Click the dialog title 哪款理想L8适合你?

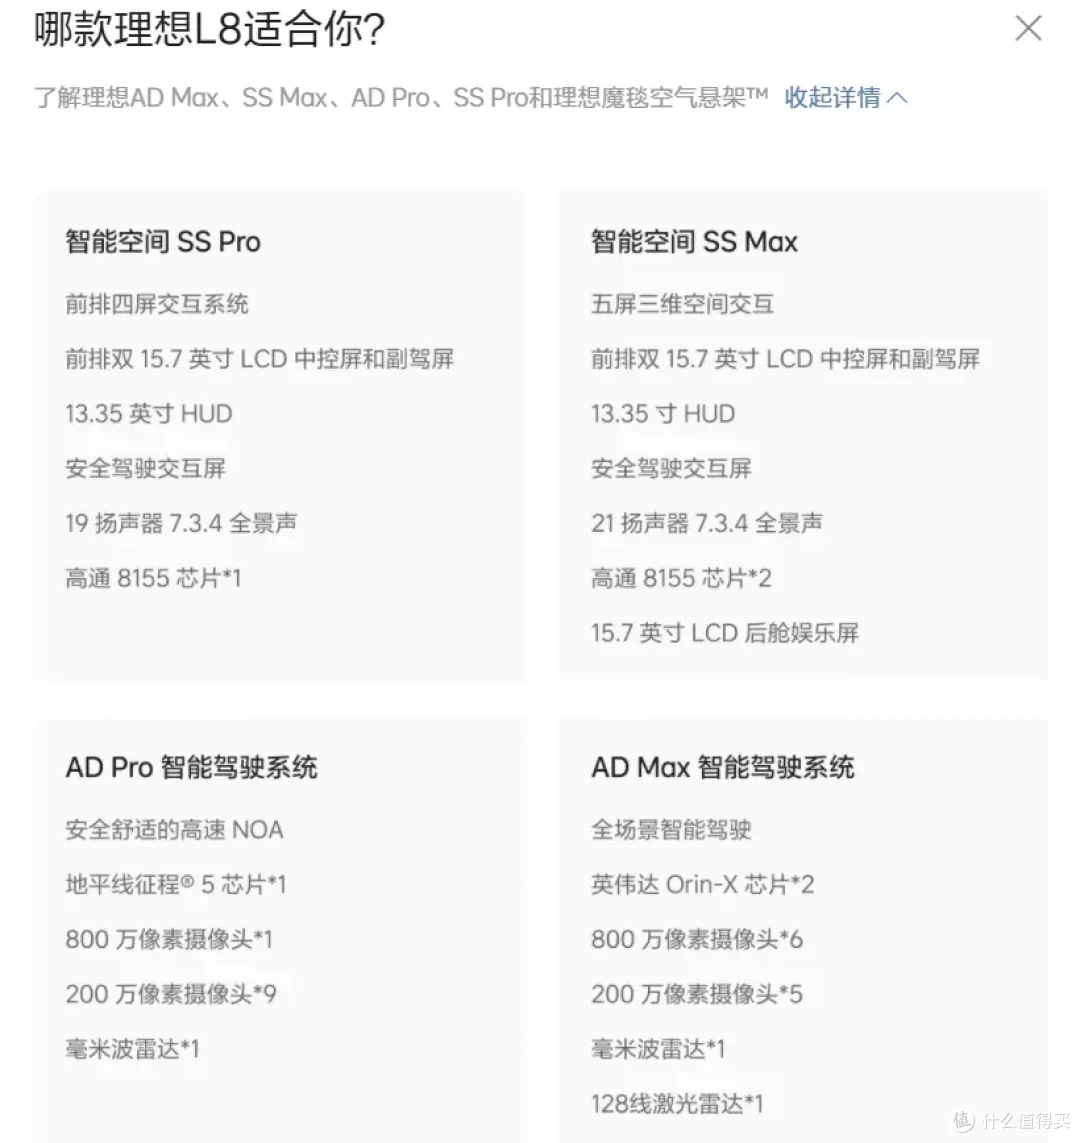pos(210,29)
